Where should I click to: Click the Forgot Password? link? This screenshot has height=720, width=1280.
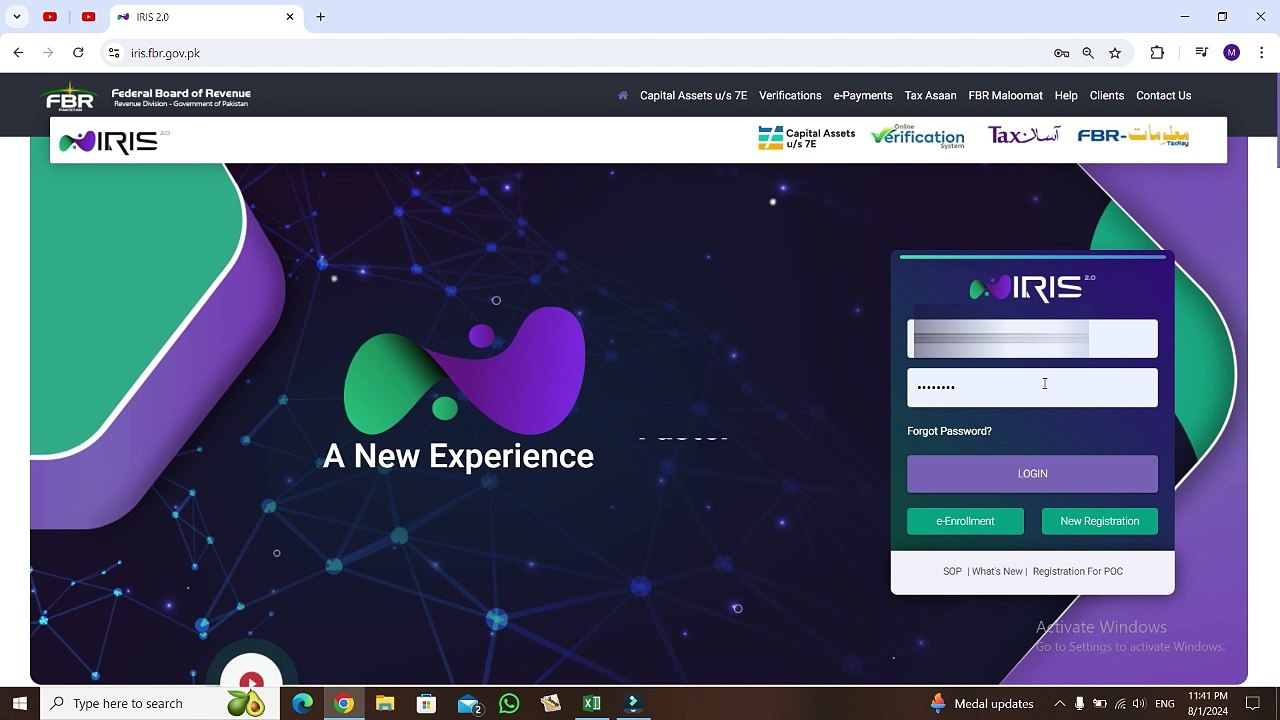pos(949,431)
